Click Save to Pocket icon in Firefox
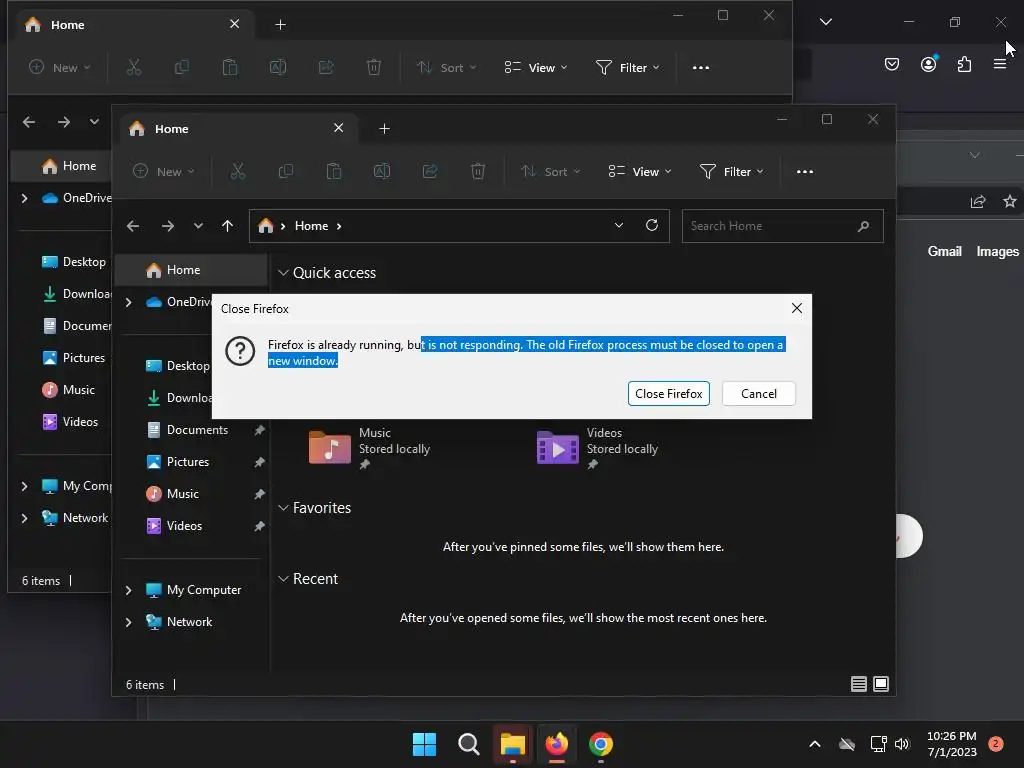Viewport: 1024px width, 768px height. (891, 64)
